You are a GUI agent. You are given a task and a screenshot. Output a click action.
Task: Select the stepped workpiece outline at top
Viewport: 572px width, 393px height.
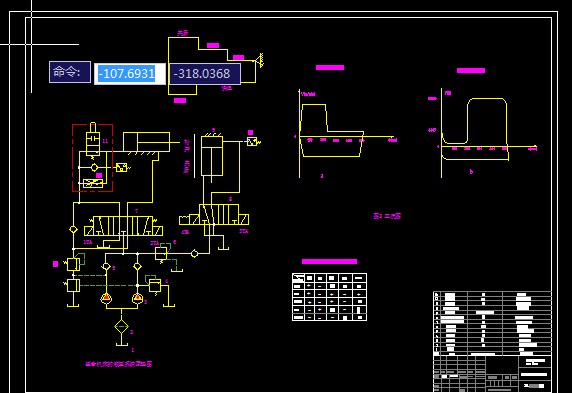coord(213,66)
